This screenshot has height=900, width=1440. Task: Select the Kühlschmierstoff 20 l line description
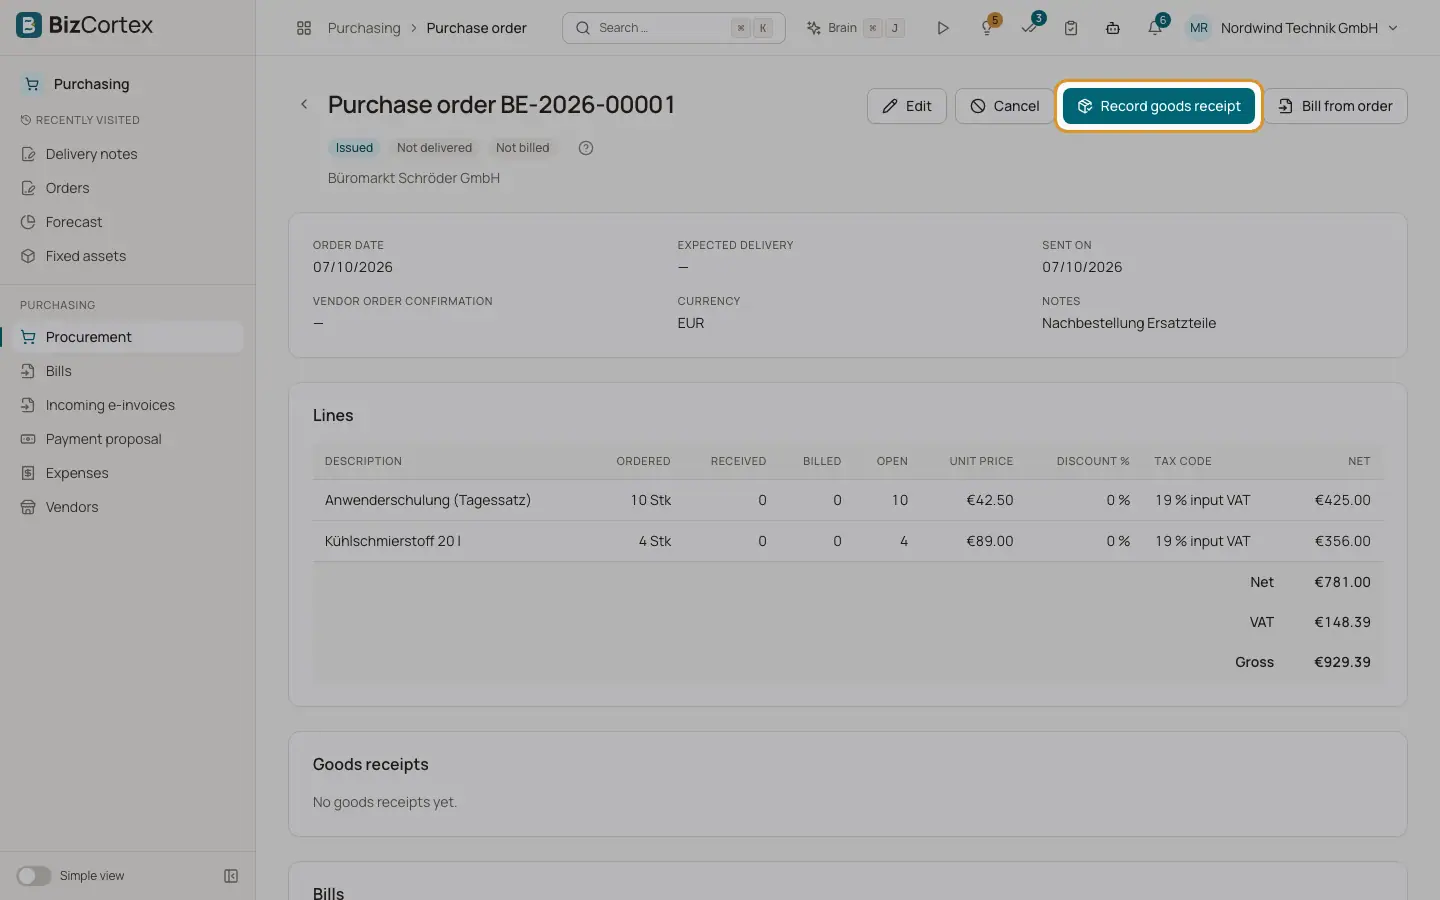(393, 541)
